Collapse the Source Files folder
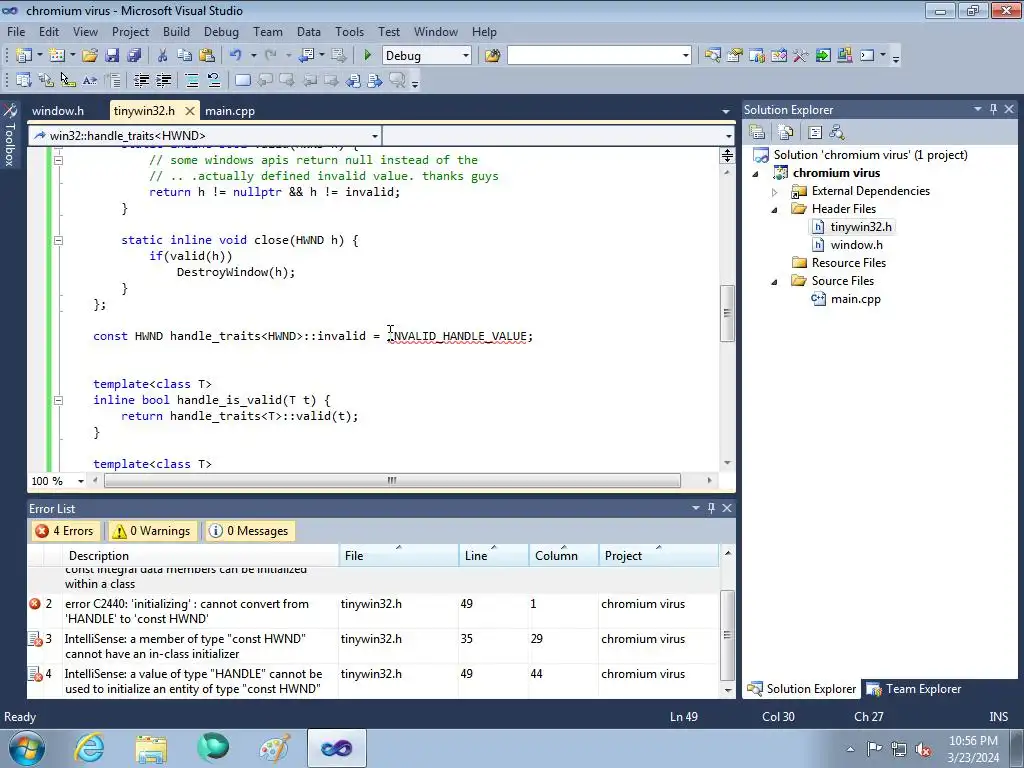 coord(775,281)
